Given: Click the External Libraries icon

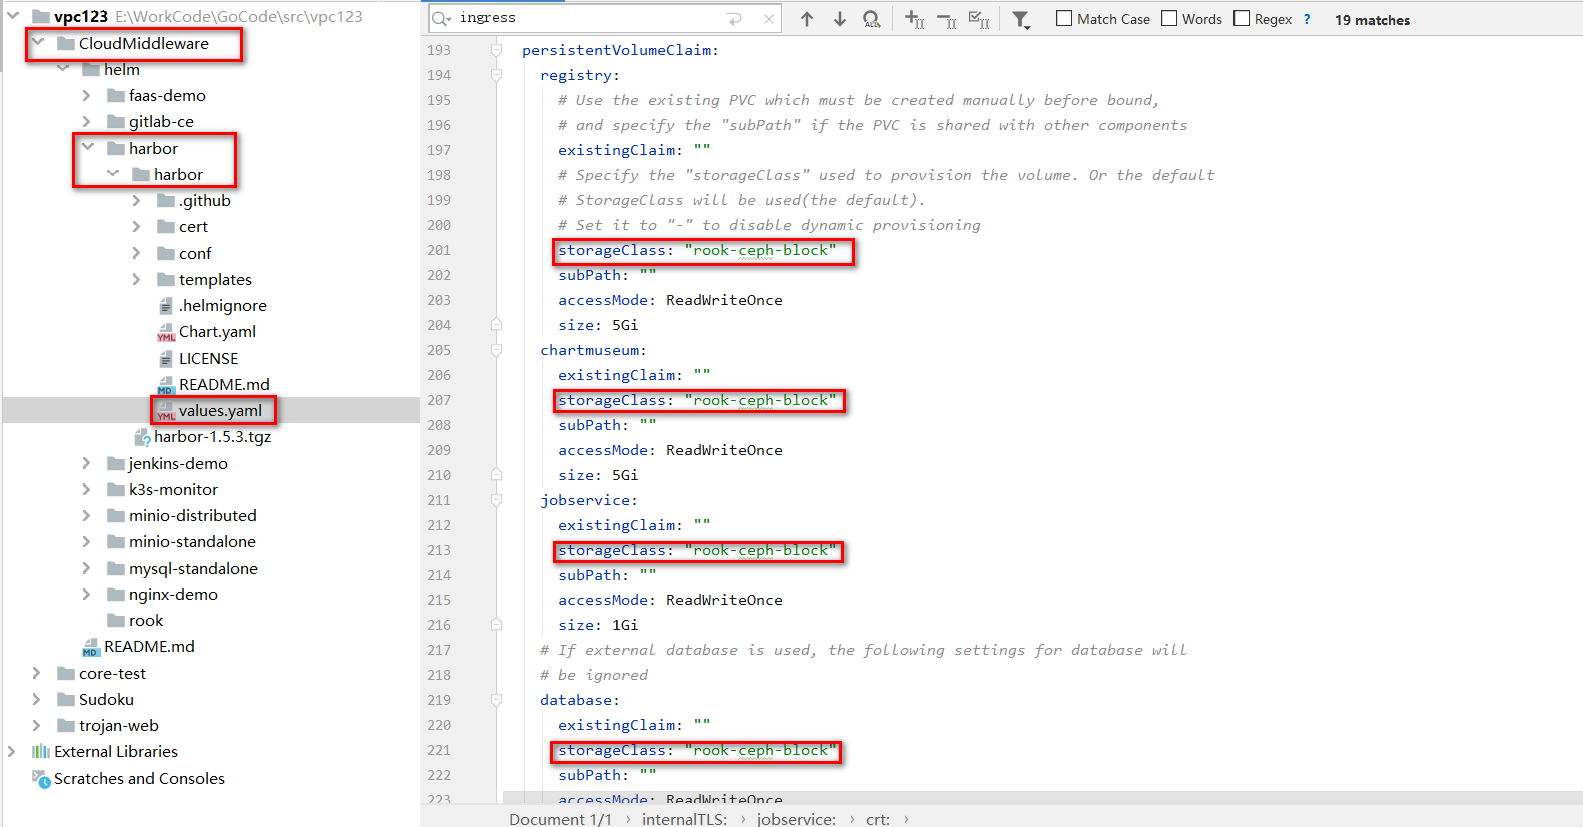Looking at the screenshot, I should (40, 751).
